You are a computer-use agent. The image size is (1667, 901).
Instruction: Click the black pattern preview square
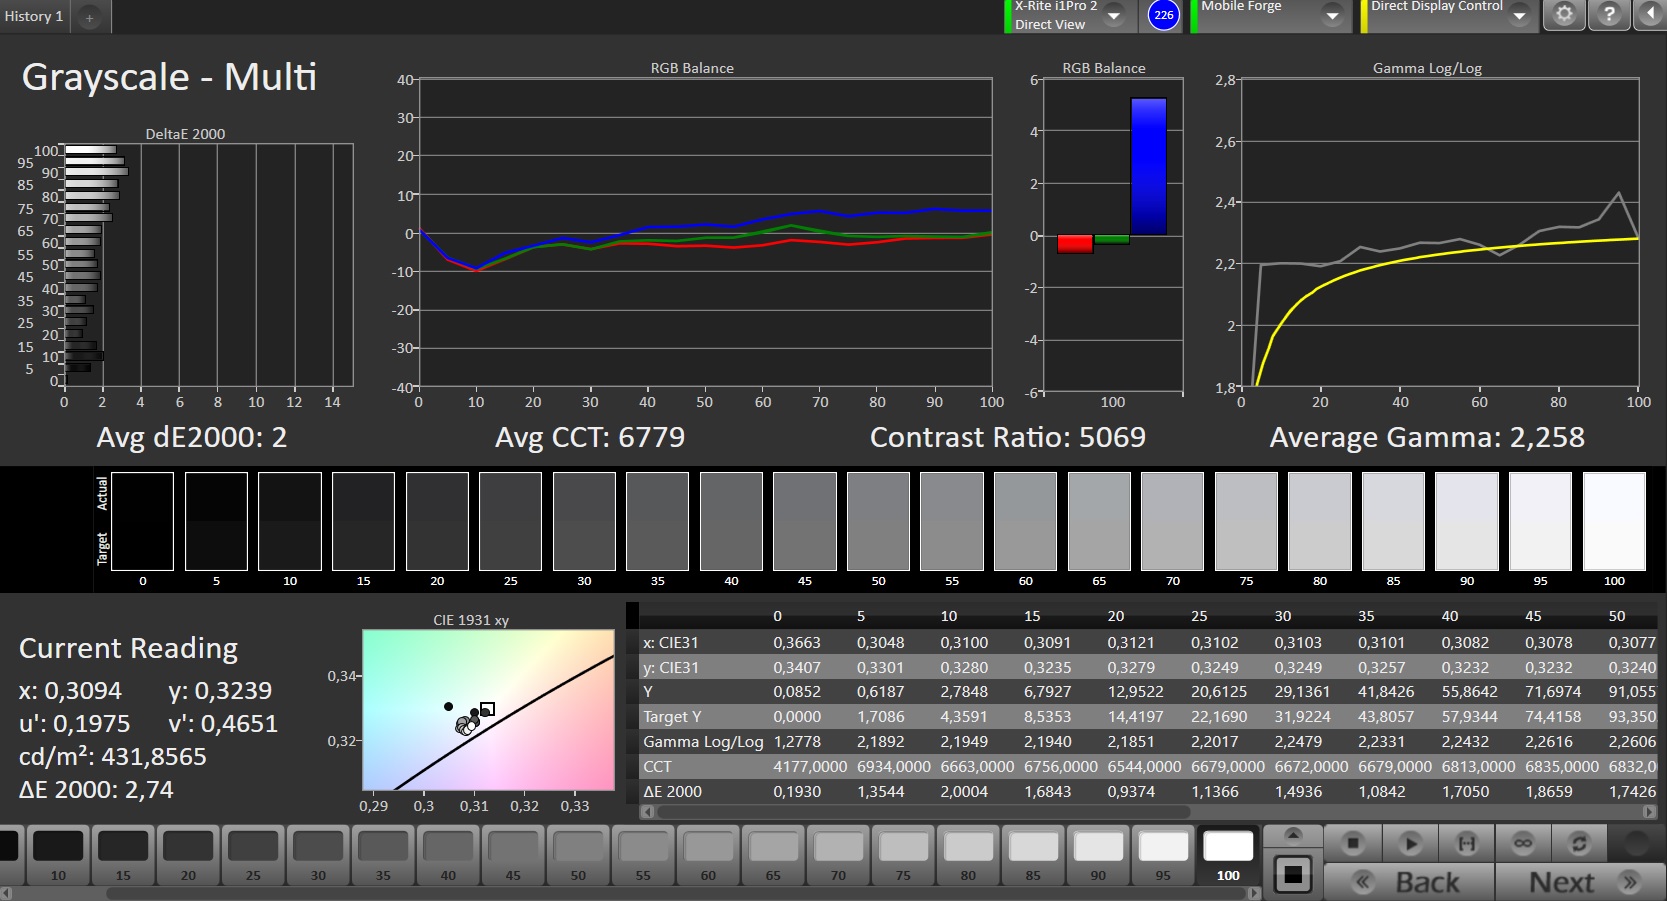point(1293,875)
